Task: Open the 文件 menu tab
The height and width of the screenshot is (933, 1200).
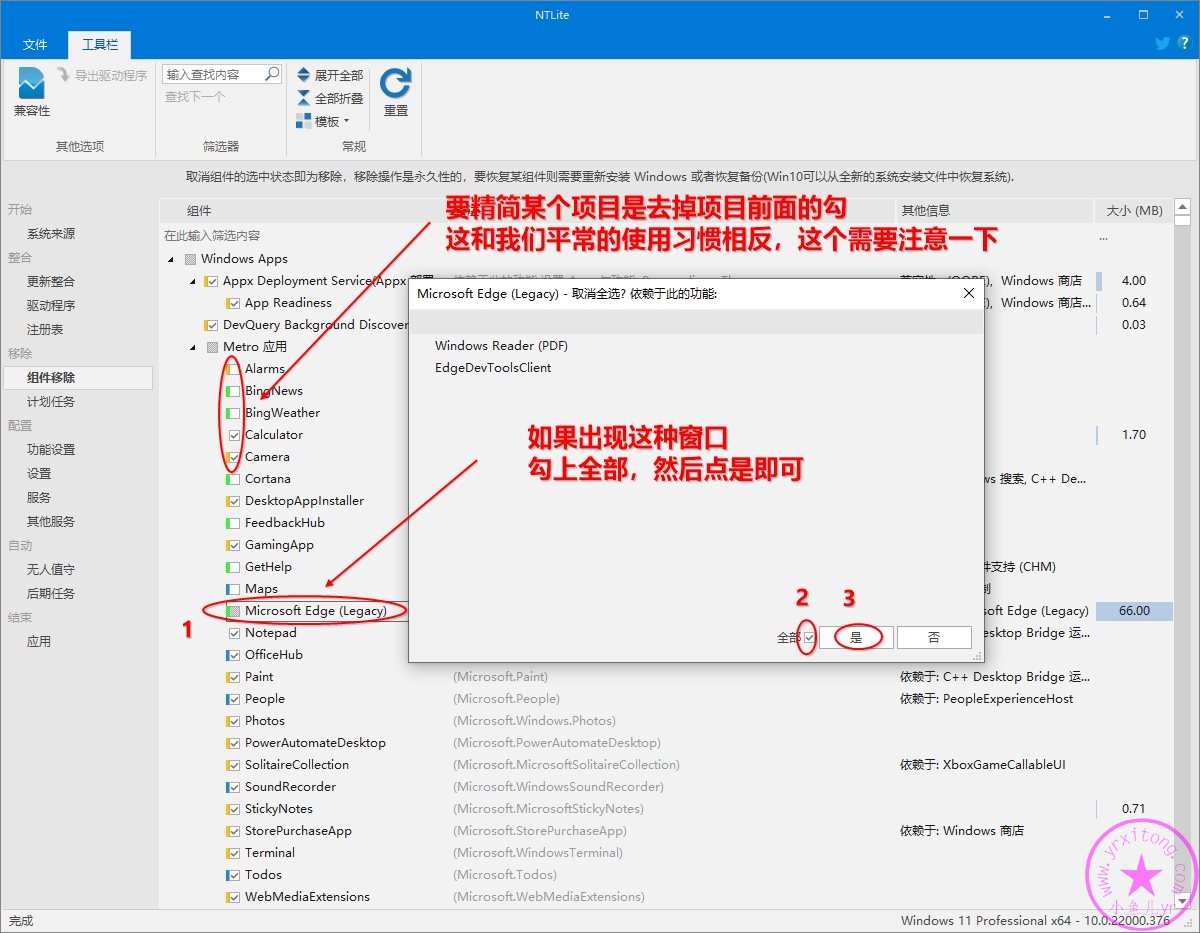Action: click(35, 44)
